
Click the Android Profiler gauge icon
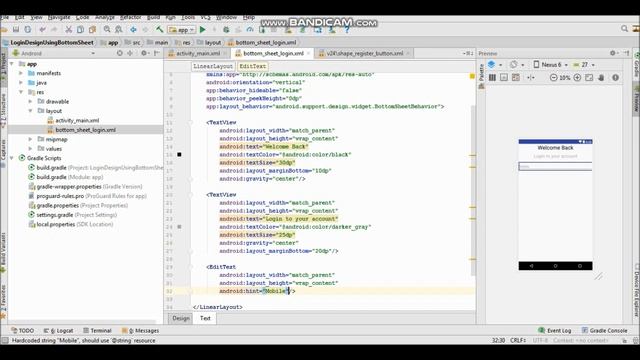coord(250,29)
